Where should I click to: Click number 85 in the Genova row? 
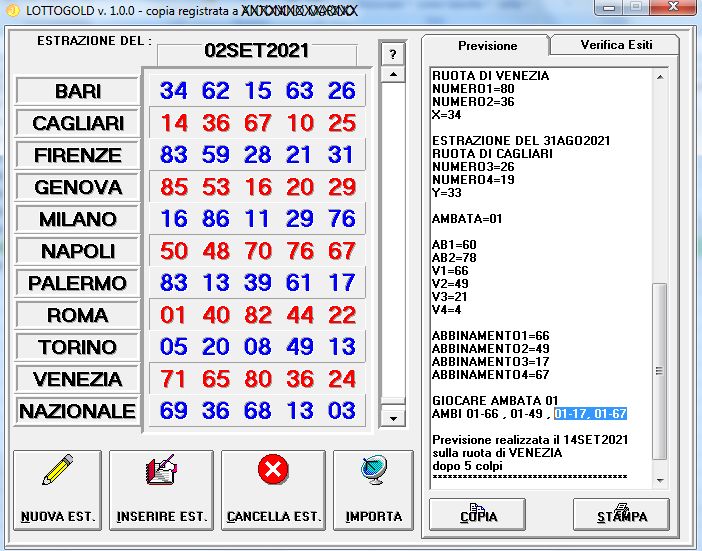(174, 187)
